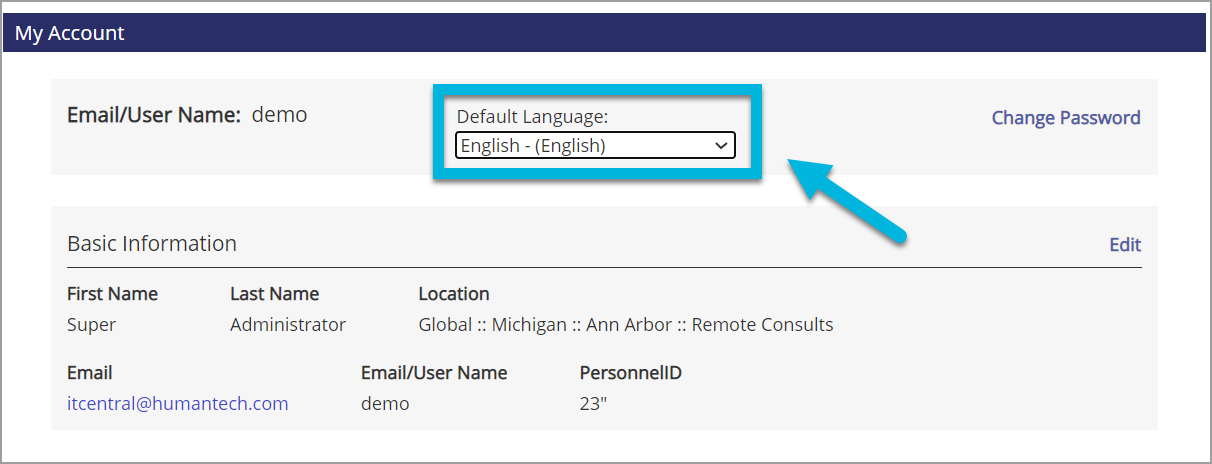Select the Default Language label text
The height and width of the screenshot is (464, 1212).
click(532, 117)
